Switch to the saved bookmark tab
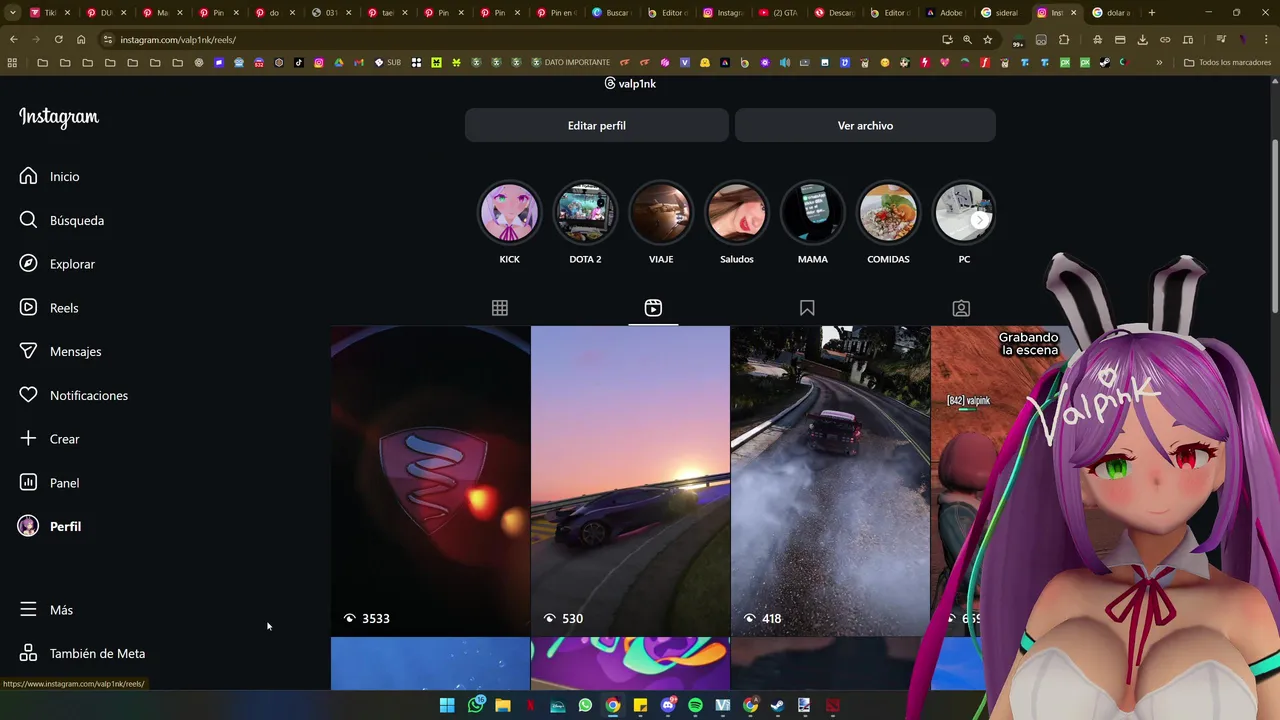 tap(807, 308)
